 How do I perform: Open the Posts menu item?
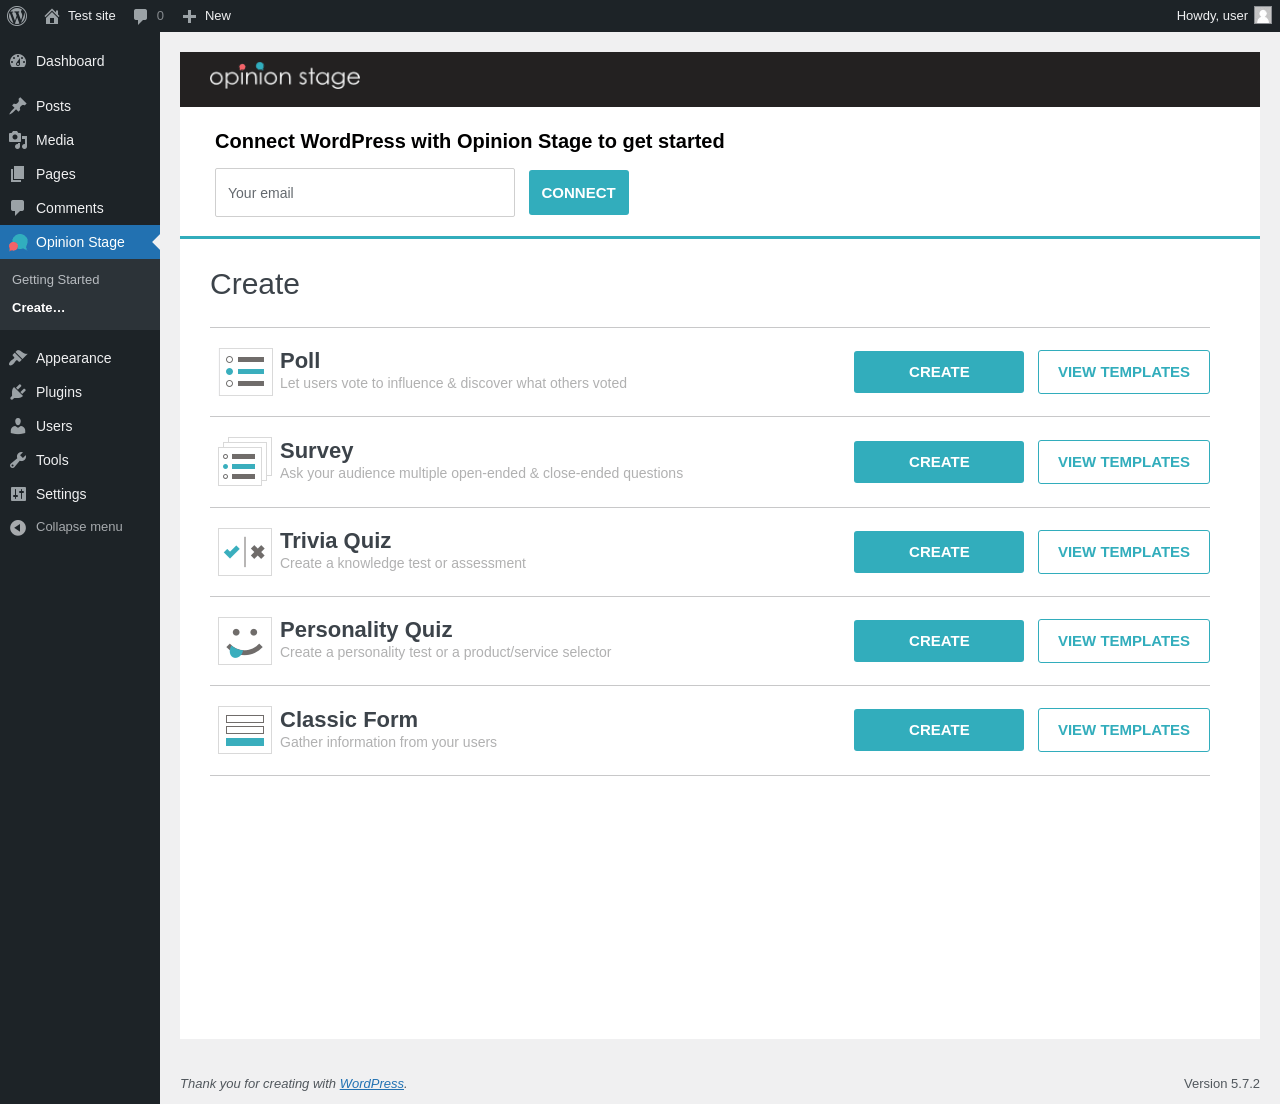tap(80, 106)
